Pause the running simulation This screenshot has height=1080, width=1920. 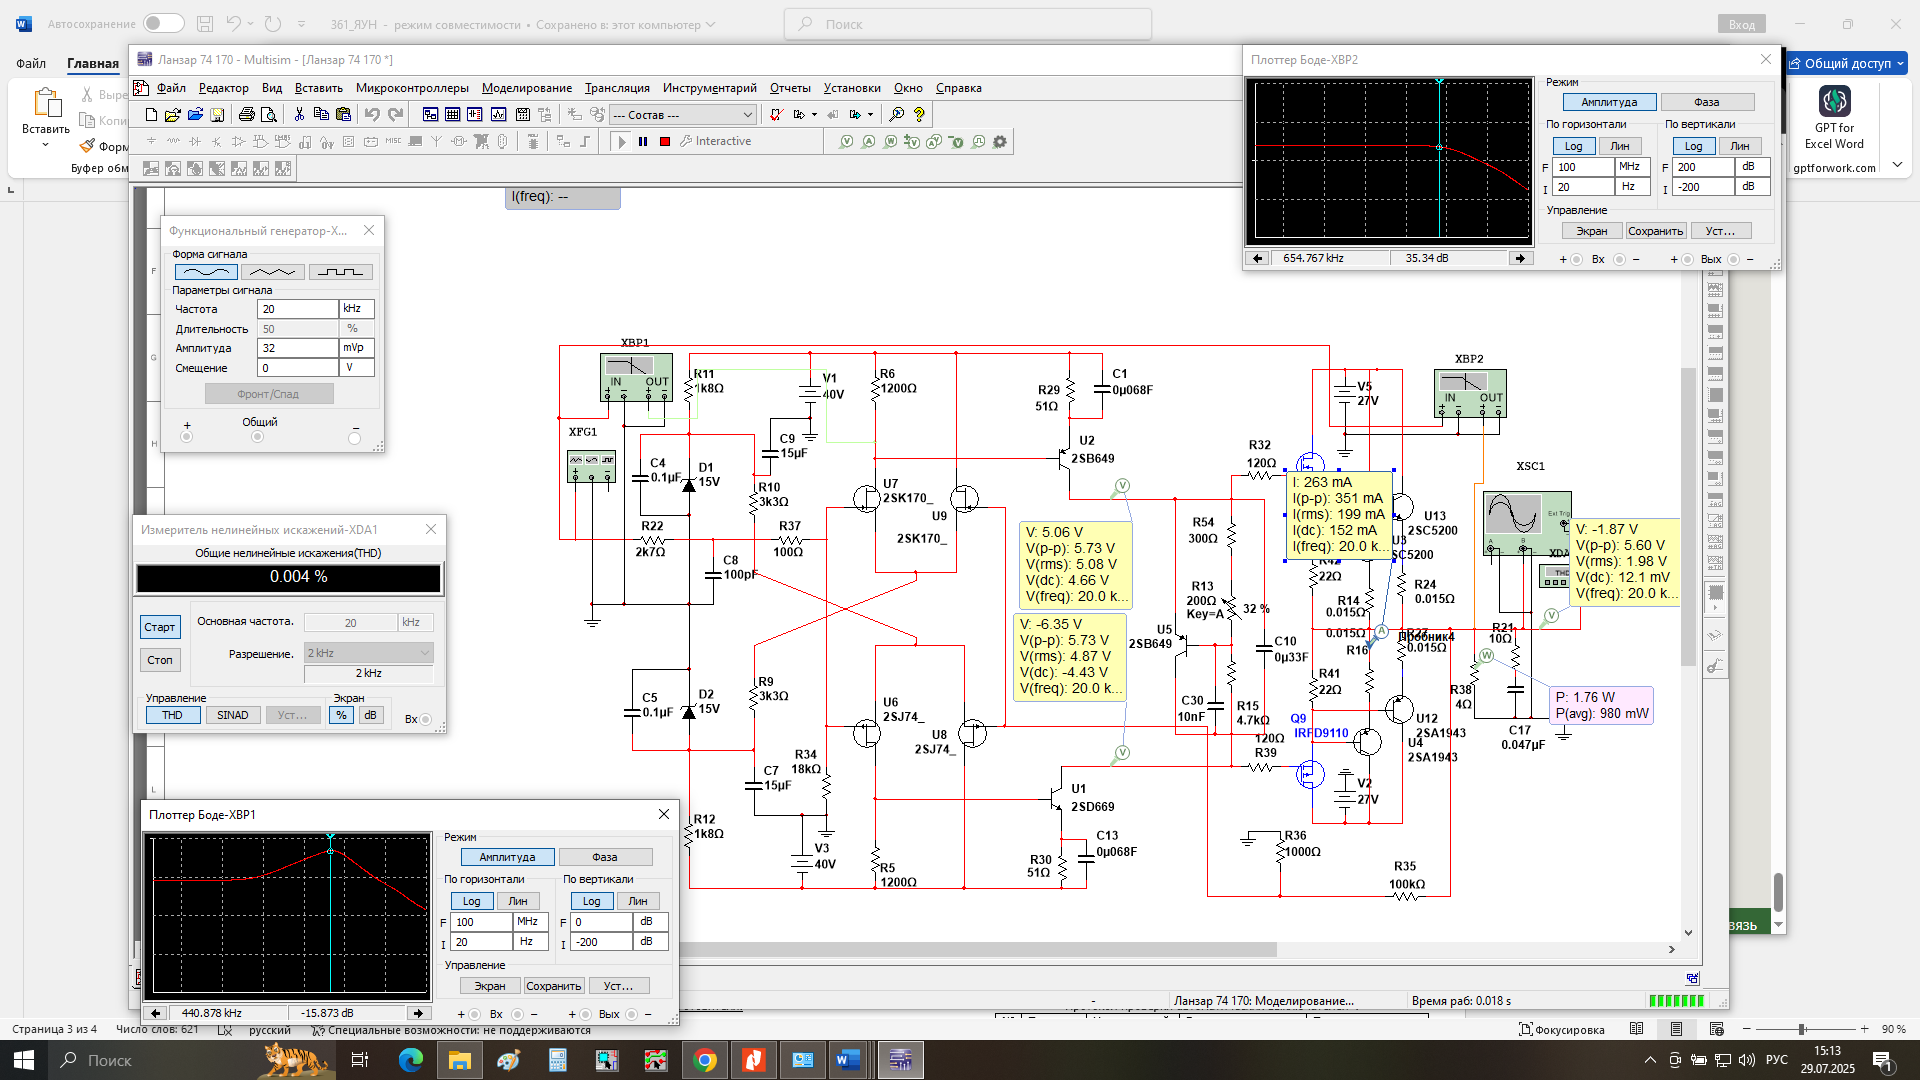(643, 142)
